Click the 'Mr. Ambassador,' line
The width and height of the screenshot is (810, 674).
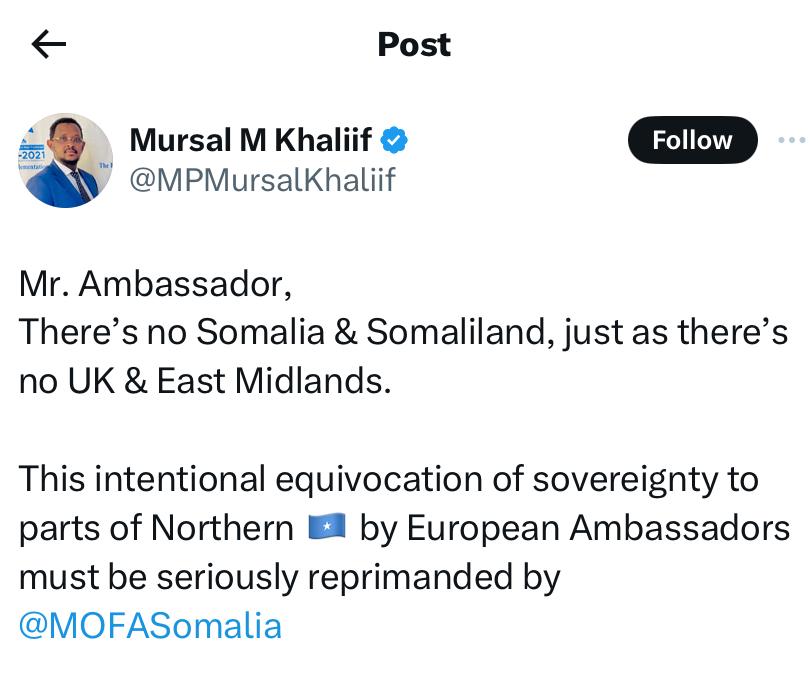tap(156, 285)
